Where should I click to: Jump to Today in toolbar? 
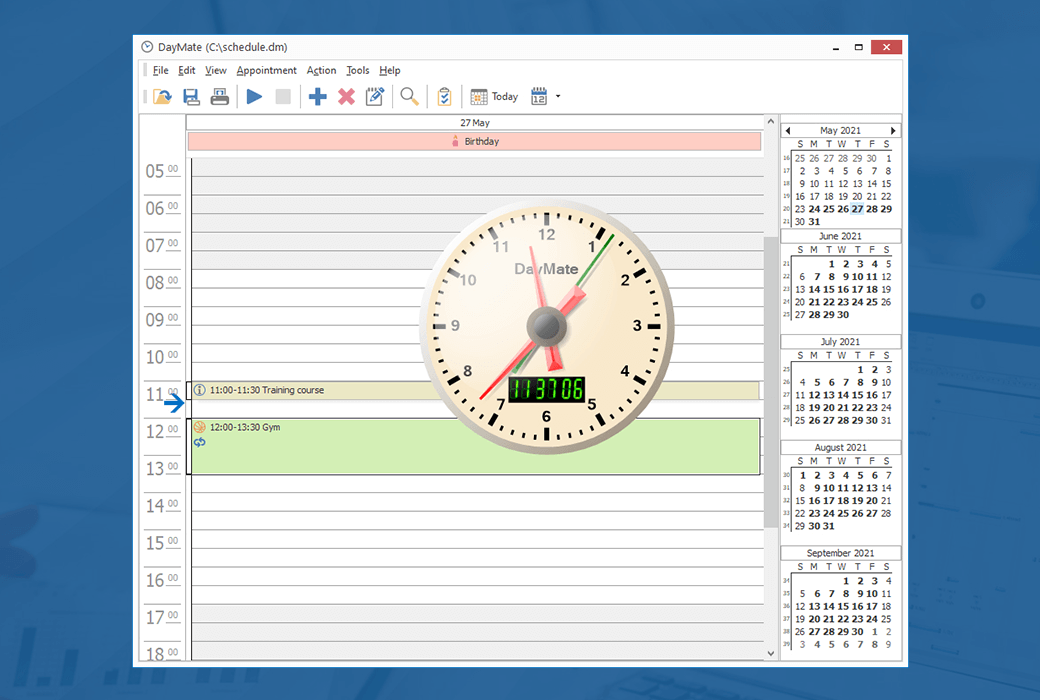point(494,97)
